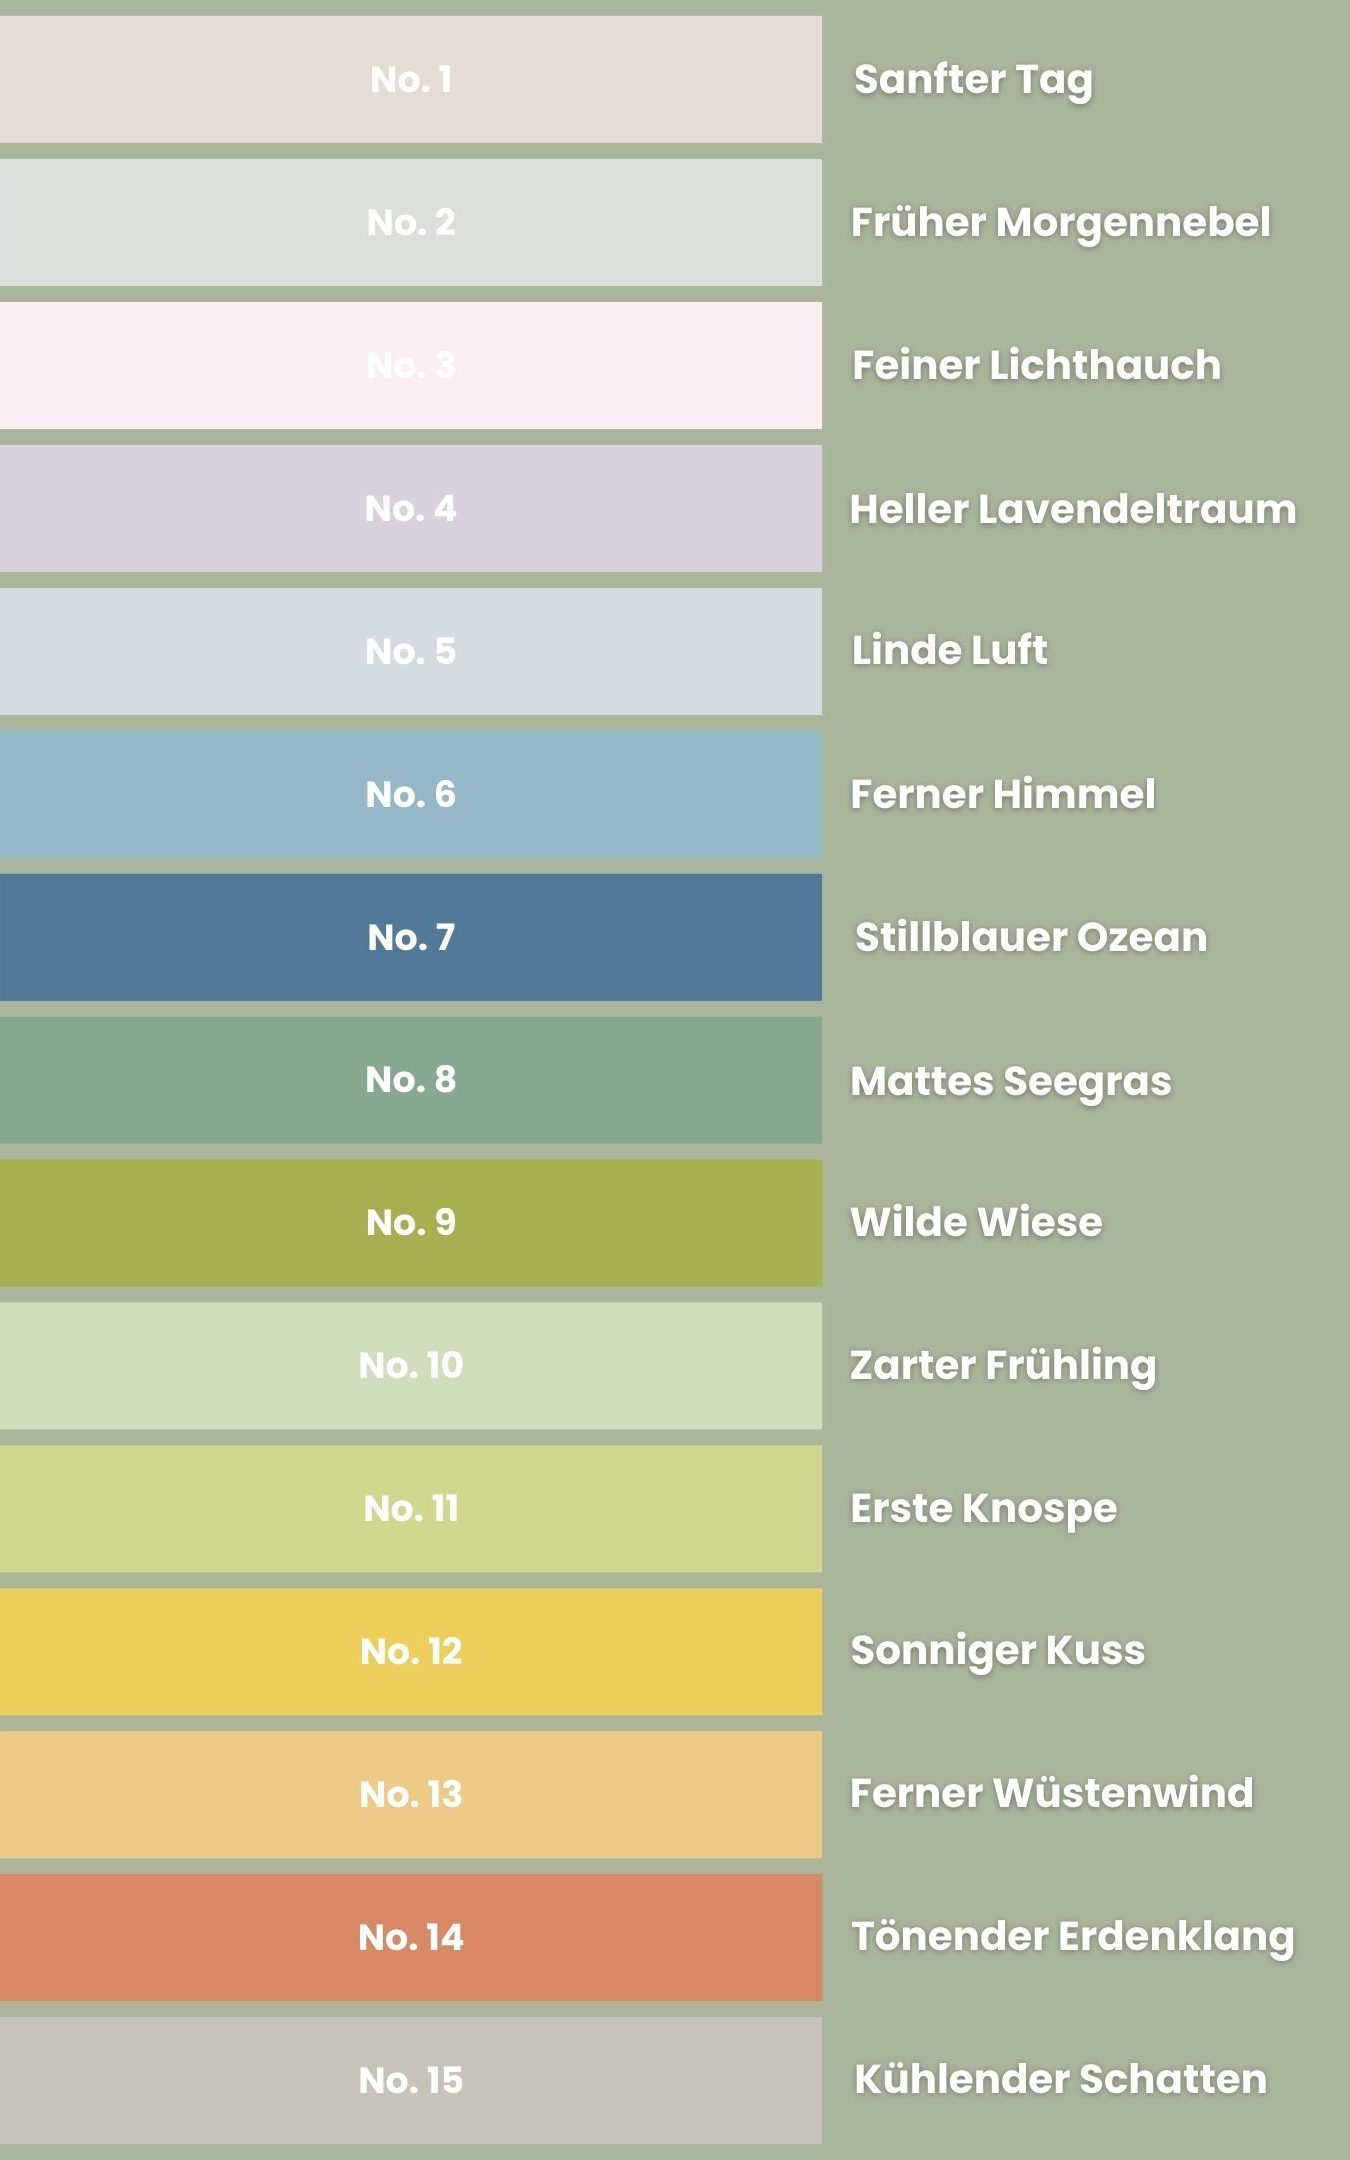Click the 'Wilde Wiese' color name
This screenshot has width=1350, height=2160.
click(x=976, y=1222)
